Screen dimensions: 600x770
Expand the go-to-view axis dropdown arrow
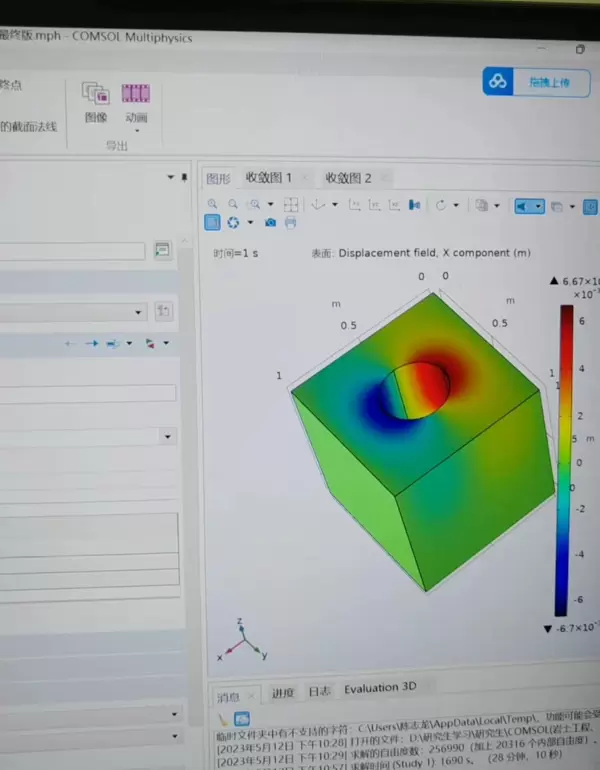pyautogui.click(x=337, y=205)
